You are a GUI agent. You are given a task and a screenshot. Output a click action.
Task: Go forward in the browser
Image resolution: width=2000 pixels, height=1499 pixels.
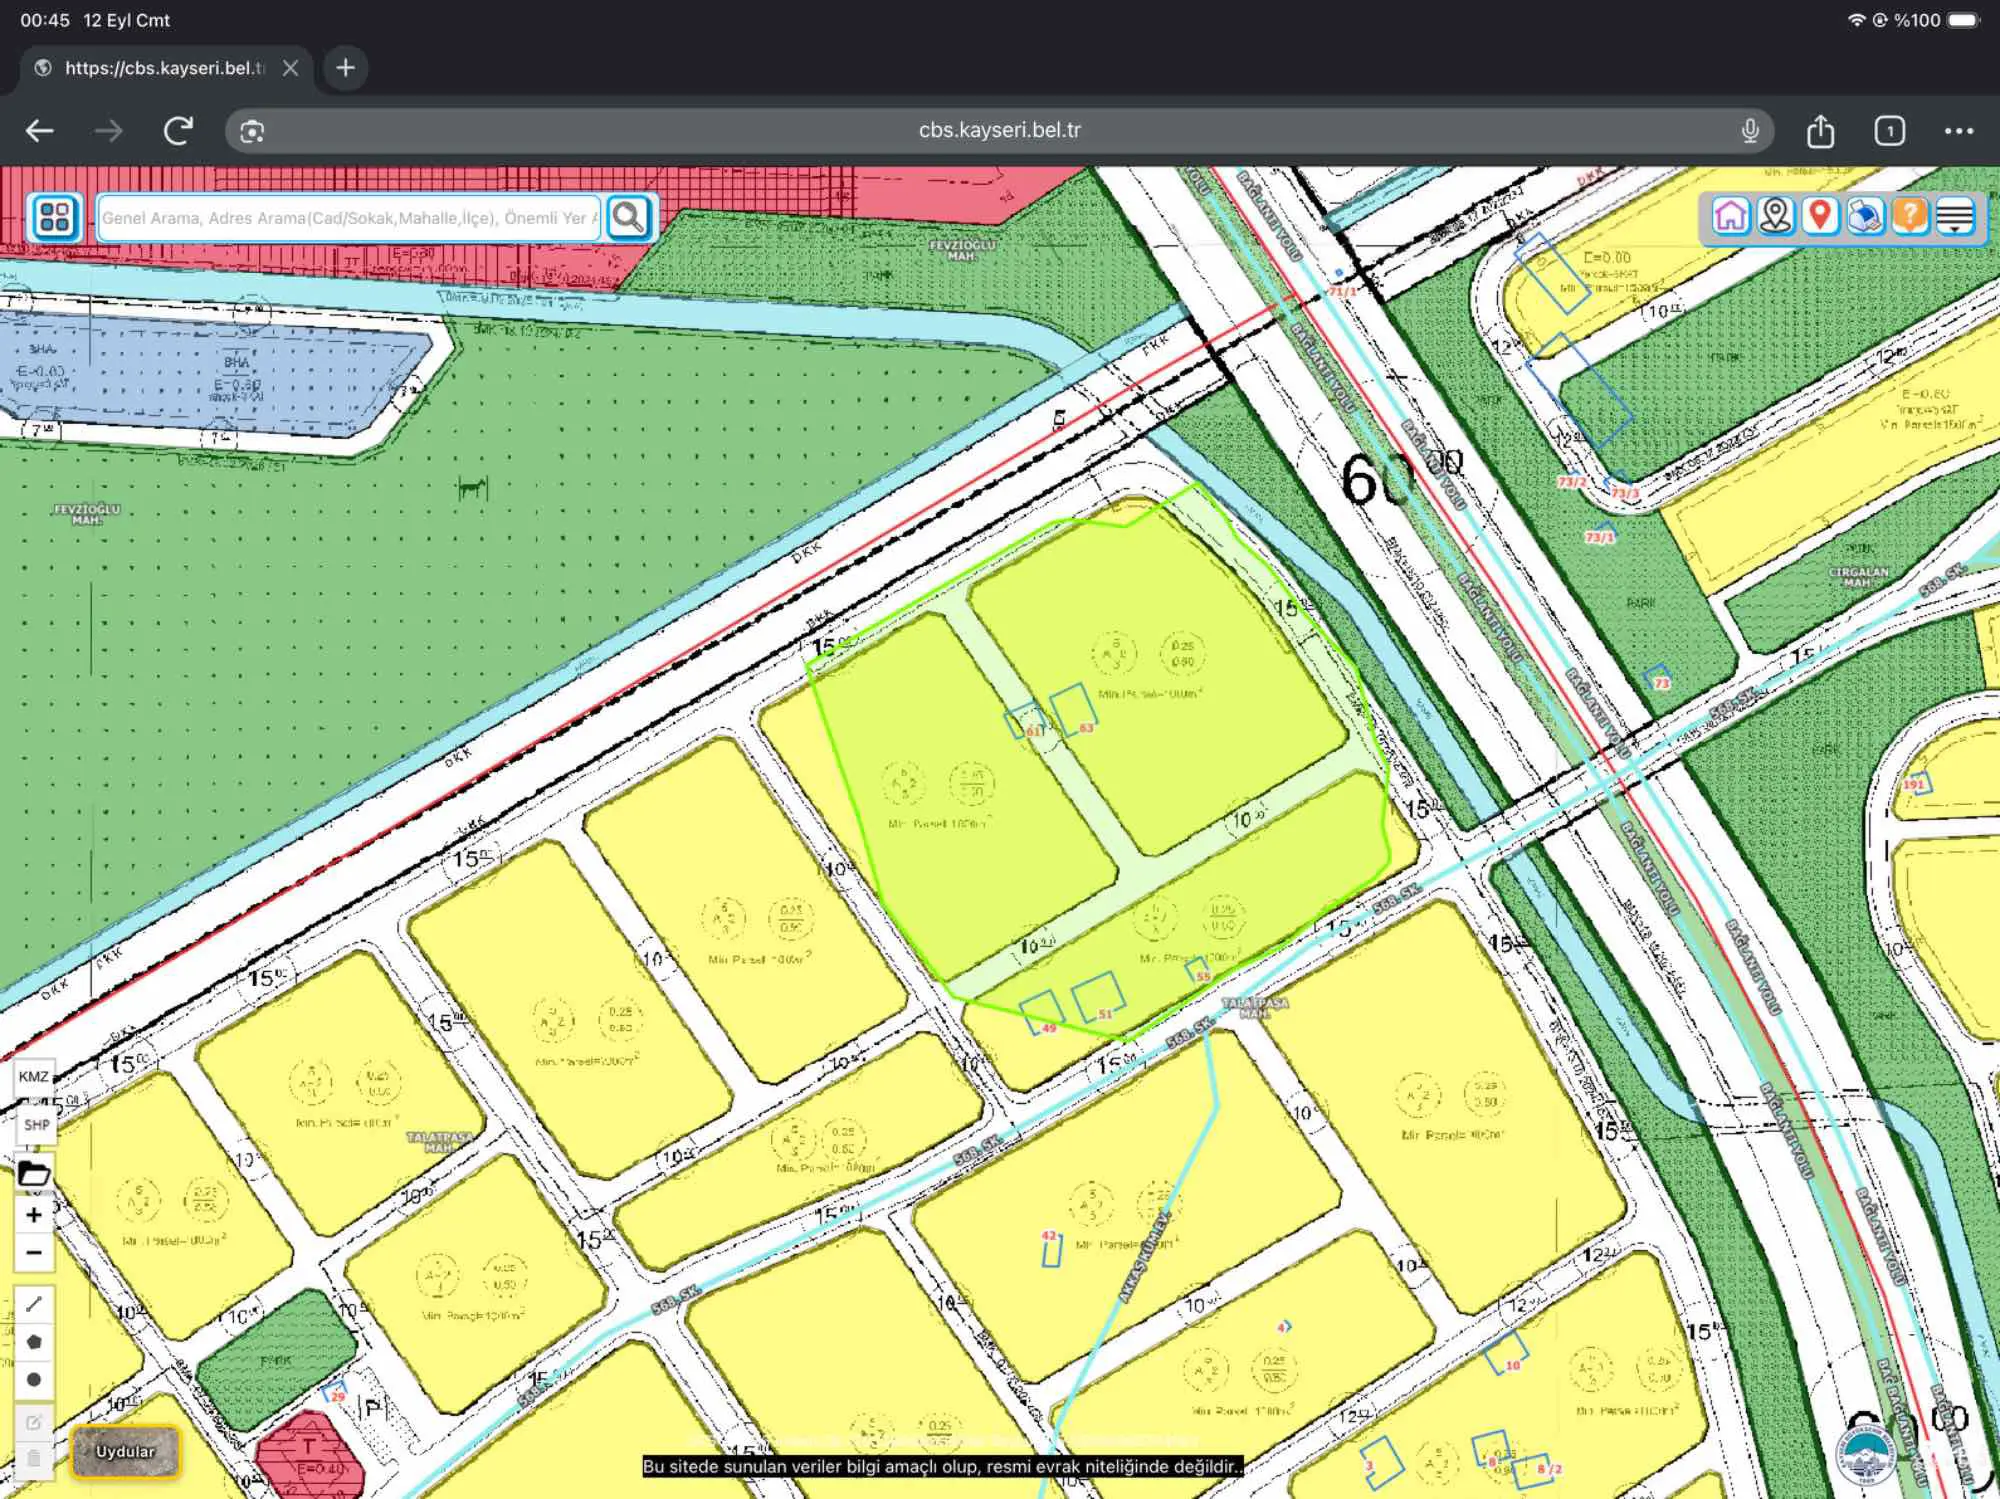click(x=109, y=131)
